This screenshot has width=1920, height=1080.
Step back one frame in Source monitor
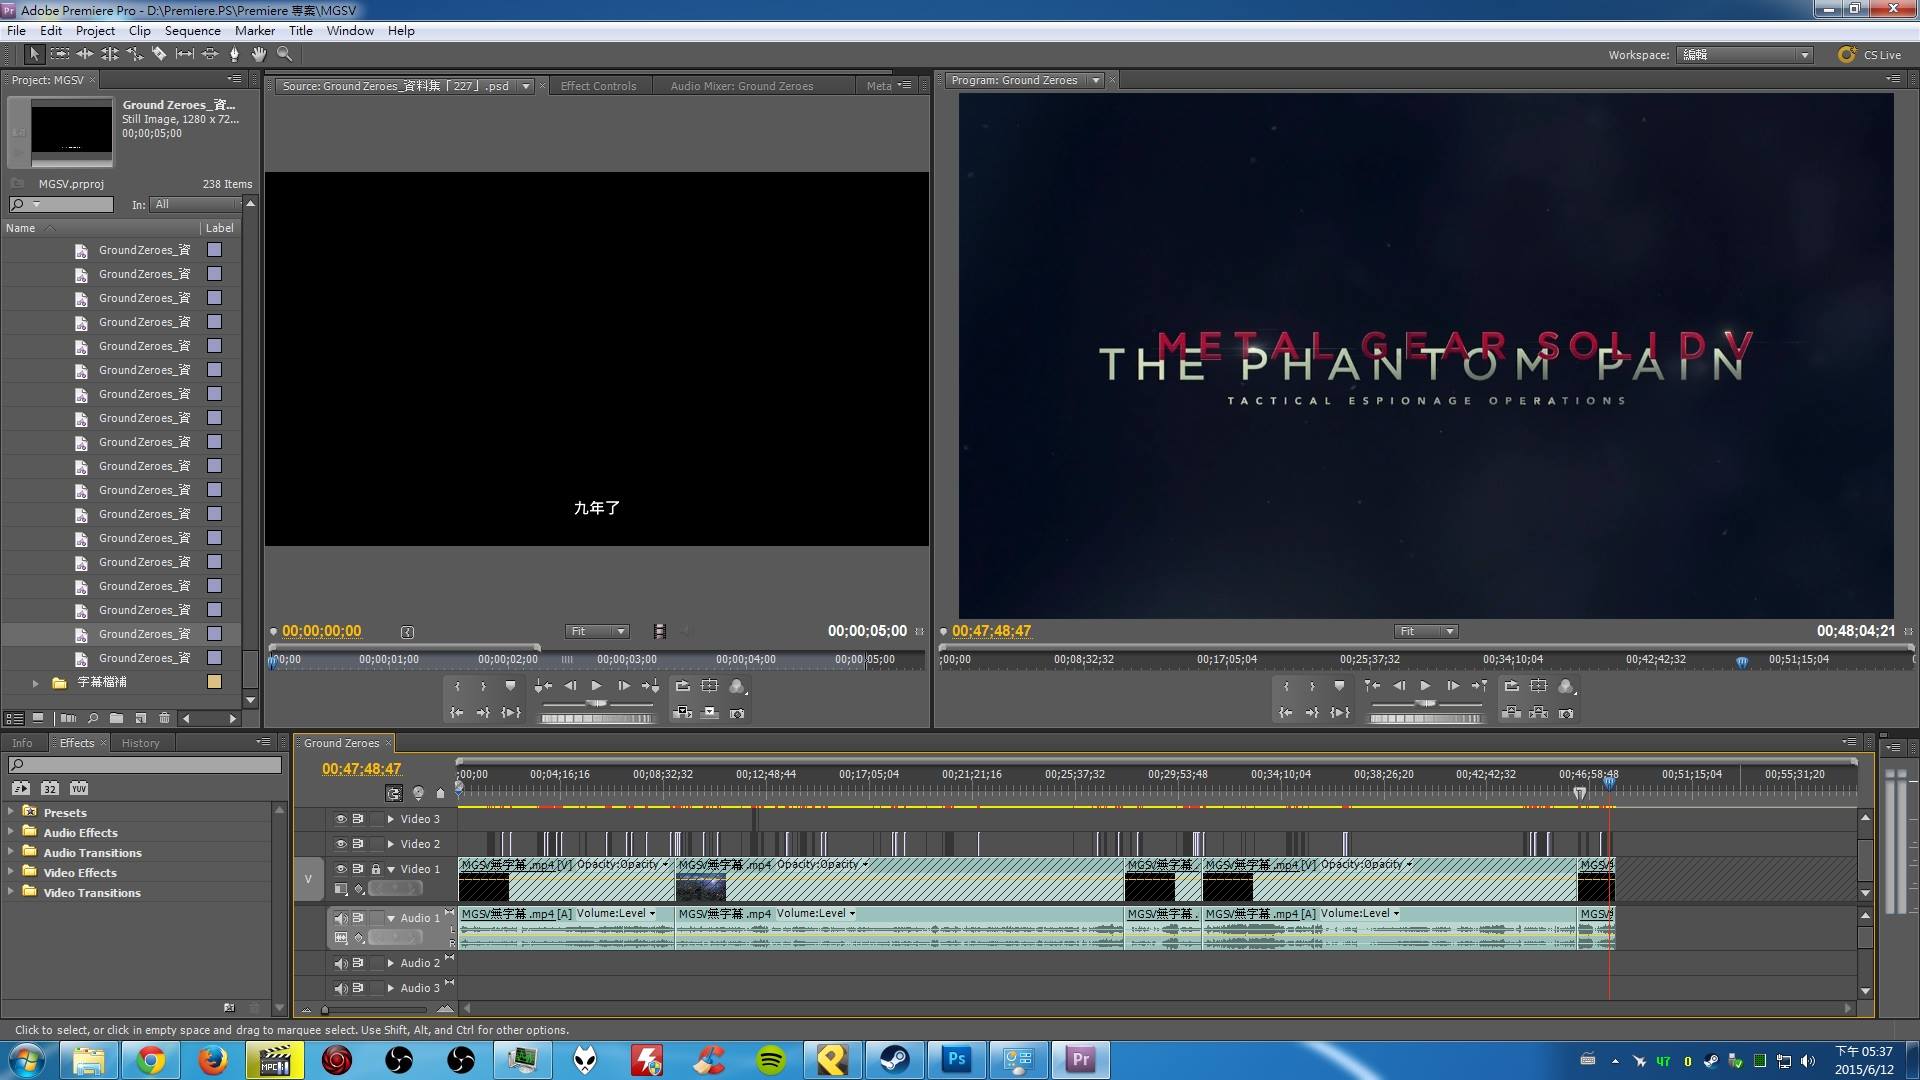(570, 686)
